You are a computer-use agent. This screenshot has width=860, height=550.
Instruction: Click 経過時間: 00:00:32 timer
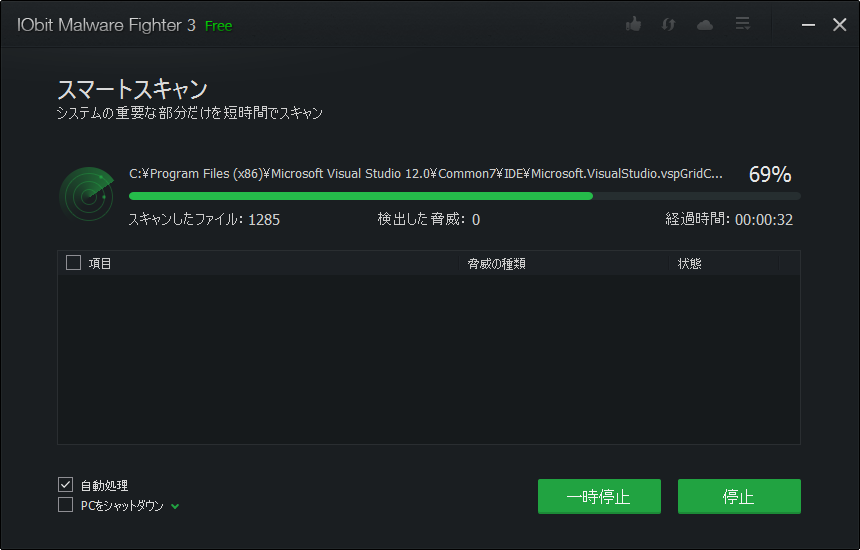tap(729, 219)
